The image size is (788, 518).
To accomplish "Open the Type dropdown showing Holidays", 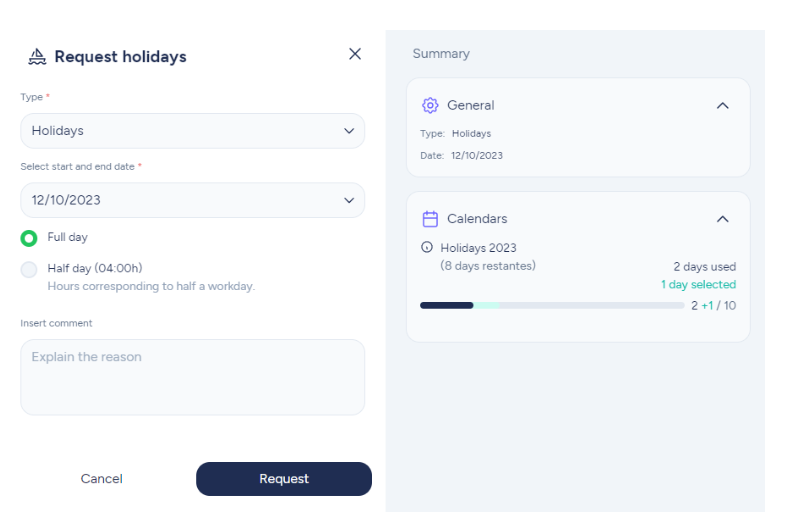I will pos(192,131).
